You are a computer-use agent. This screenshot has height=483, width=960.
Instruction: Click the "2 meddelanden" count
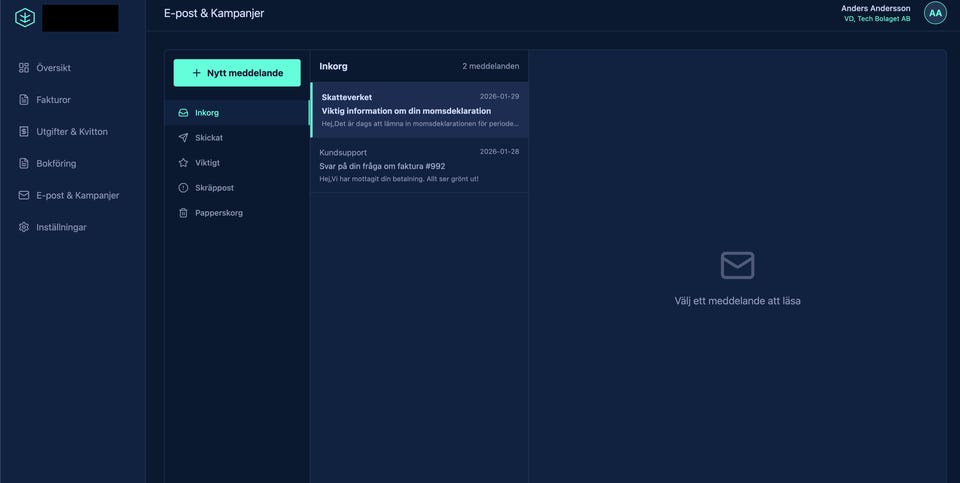[x=490, y=66]
